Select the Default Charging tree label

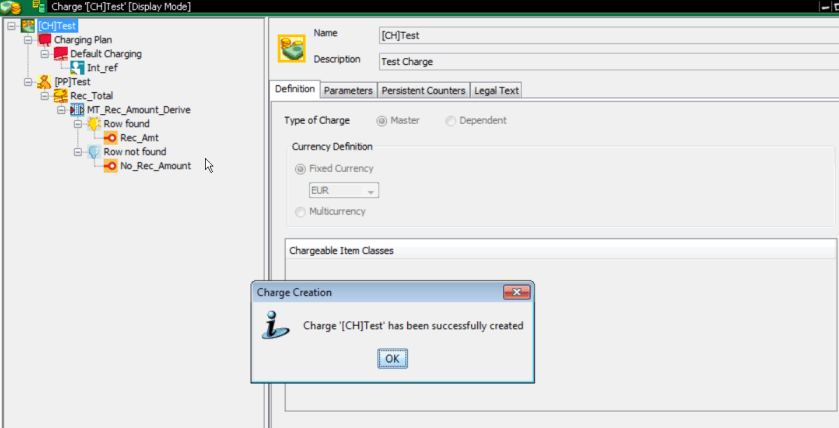click(x=106, y=54)
